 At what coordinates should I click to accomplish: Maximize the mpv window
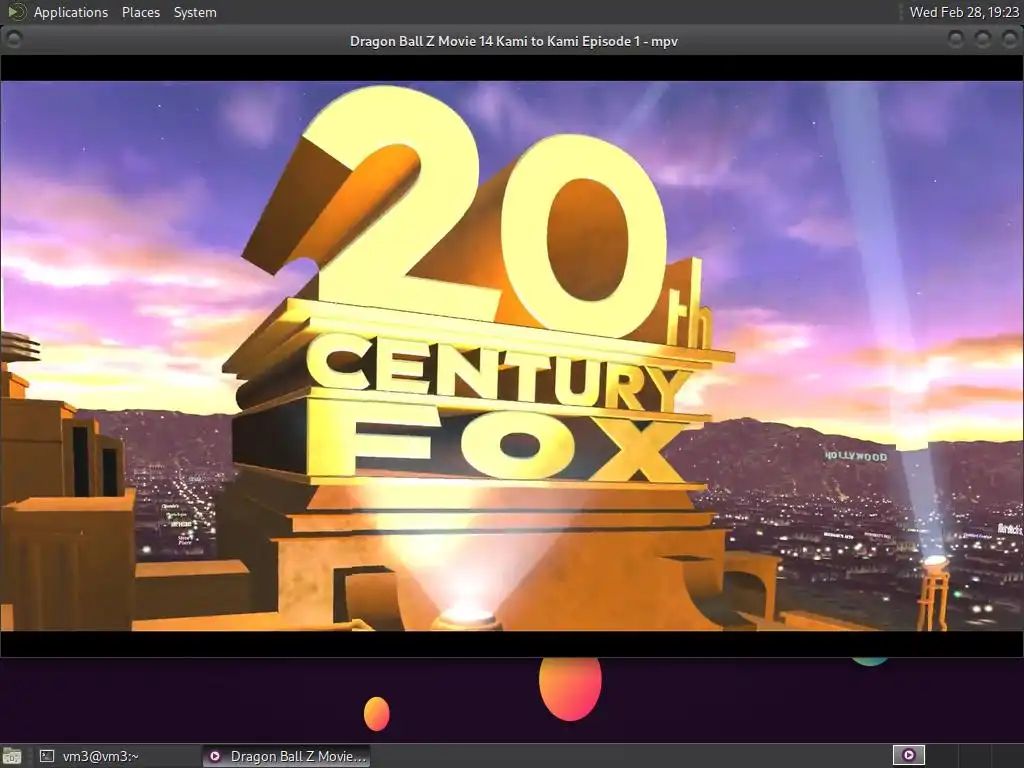point(982,40)
